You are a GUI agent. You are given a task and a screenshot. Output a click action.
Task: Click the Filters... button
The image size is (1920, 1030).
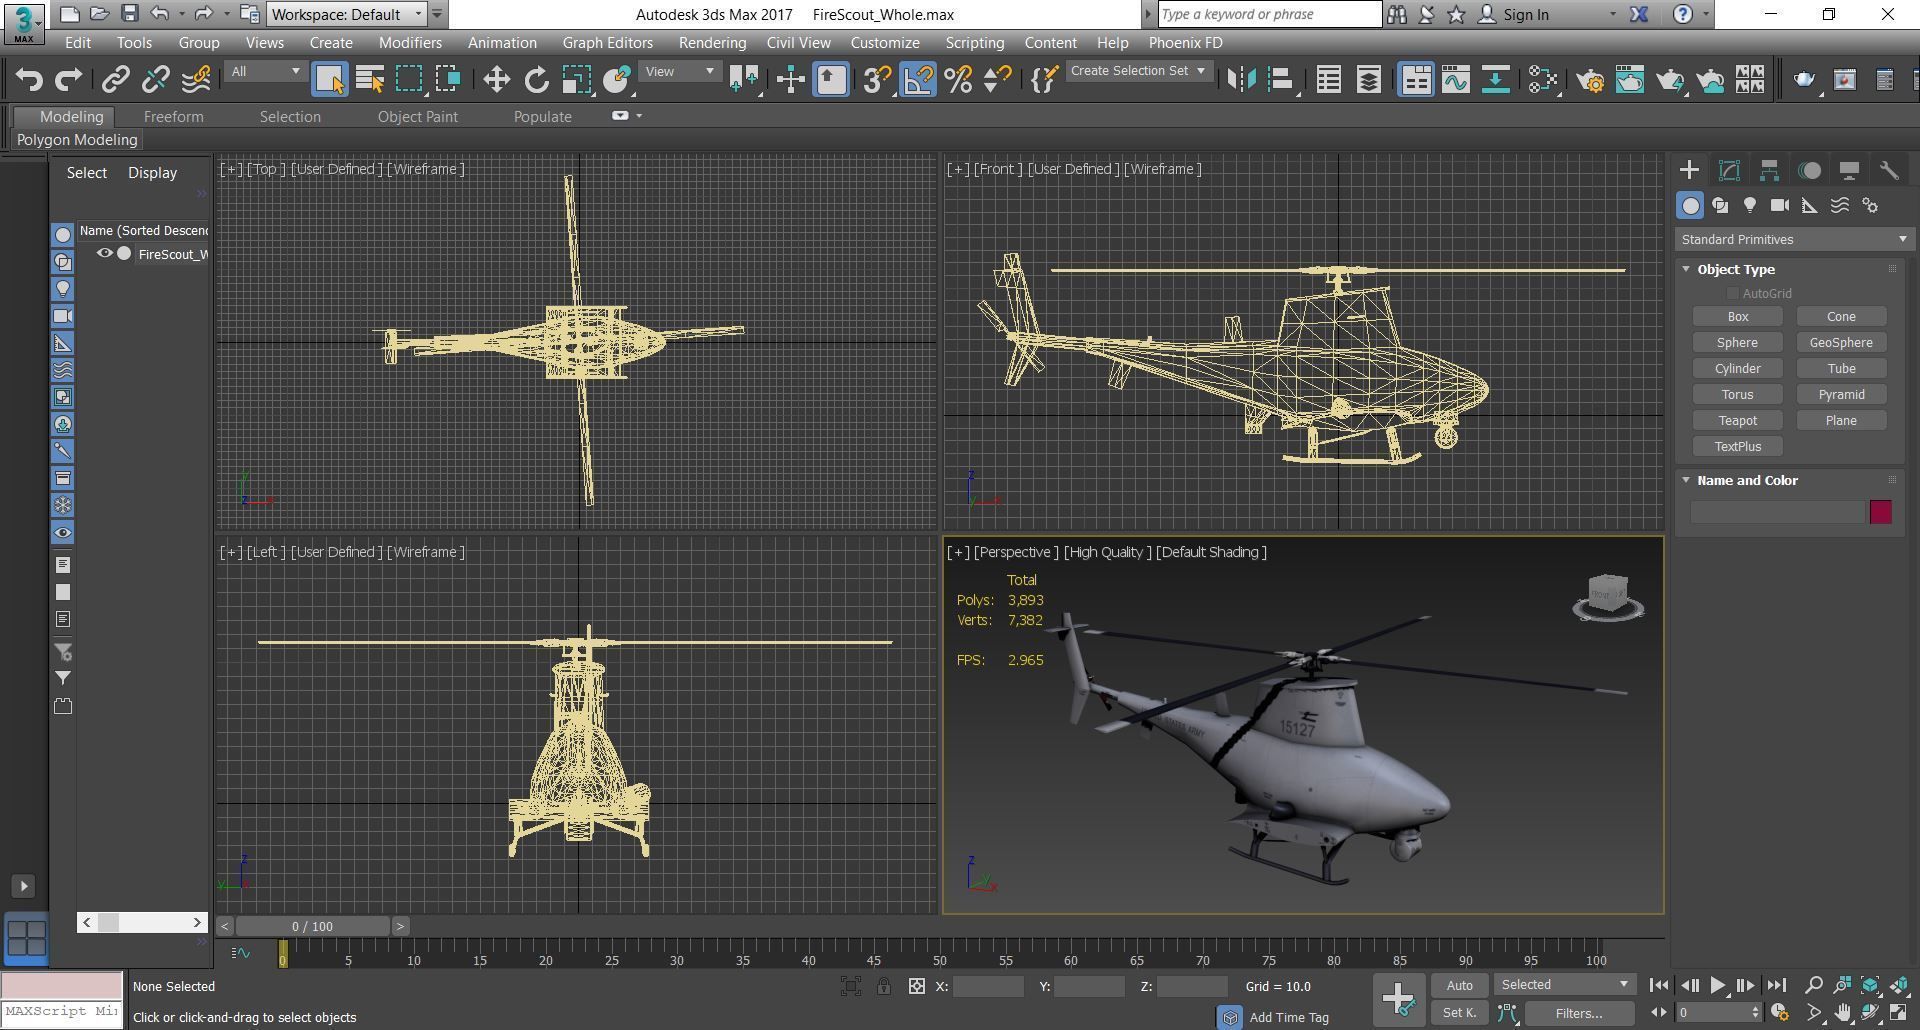[1579, 1013]
